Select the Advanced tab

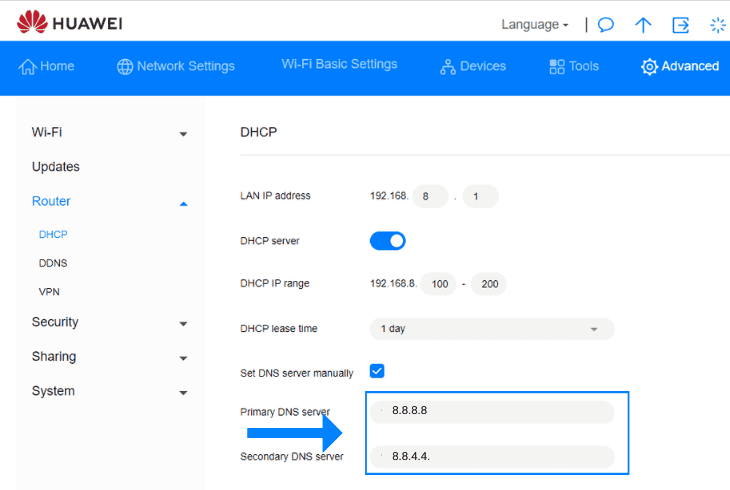[x=680, y=66]
